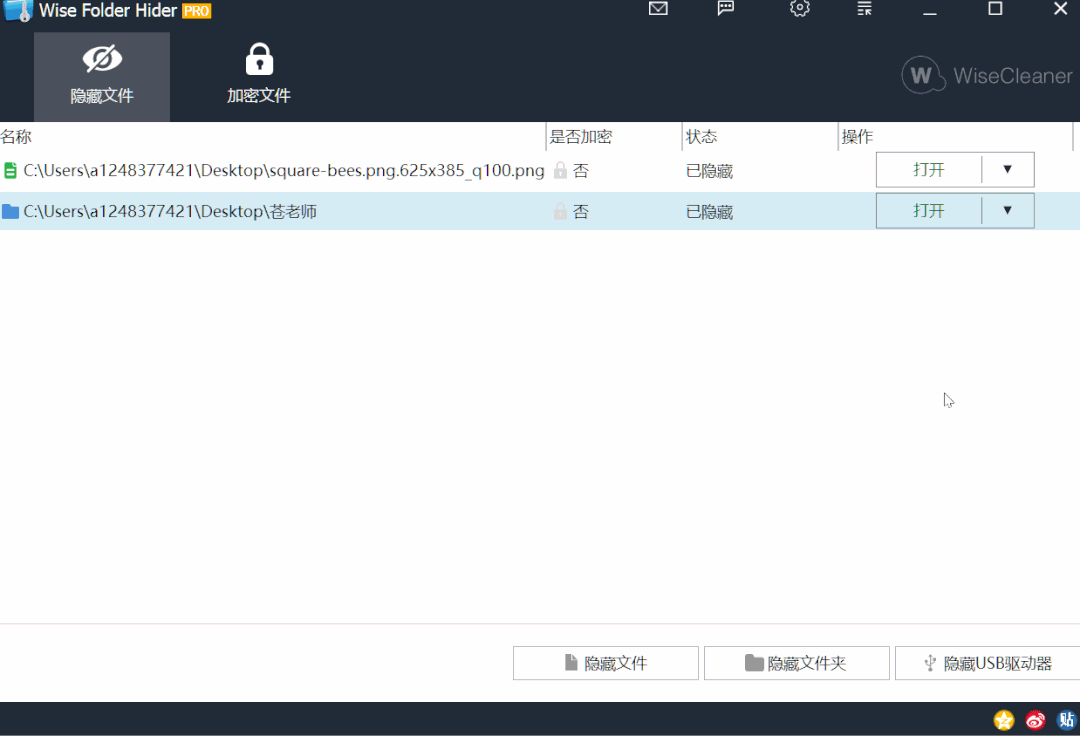Click the yellow star icon in status bar
The height and width of the screenshot is (736, 1080).
(1003, 720)
